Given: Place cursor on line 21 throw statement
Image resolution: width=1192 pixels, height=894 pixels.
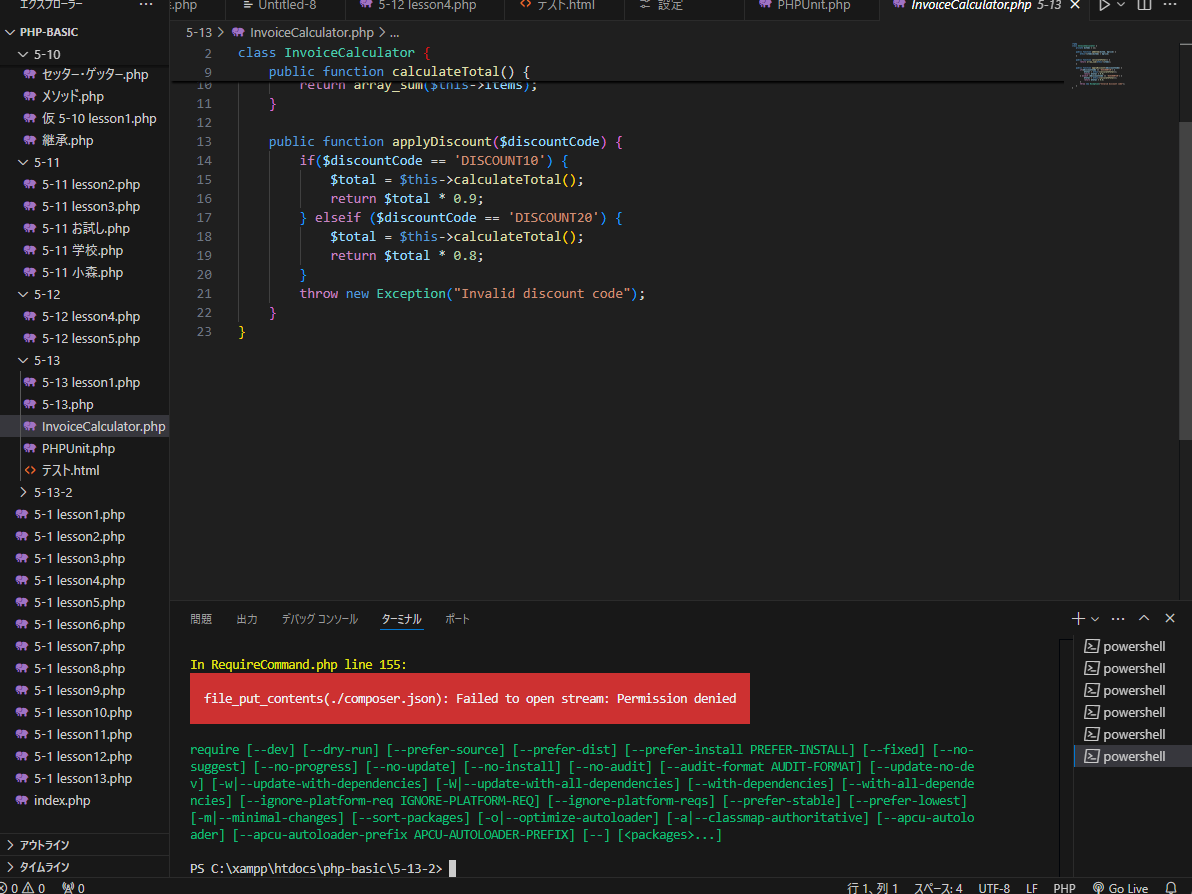Looking at the screenshot, I should [471, 293].
